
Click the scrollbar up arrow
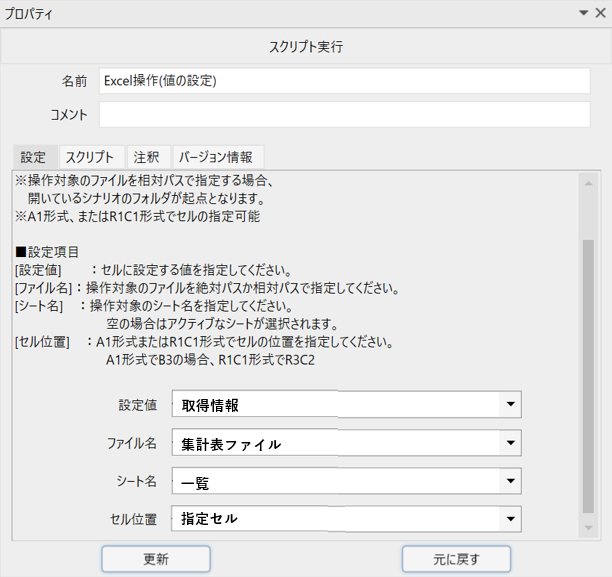pyautogui.click(x=588, y=183)
